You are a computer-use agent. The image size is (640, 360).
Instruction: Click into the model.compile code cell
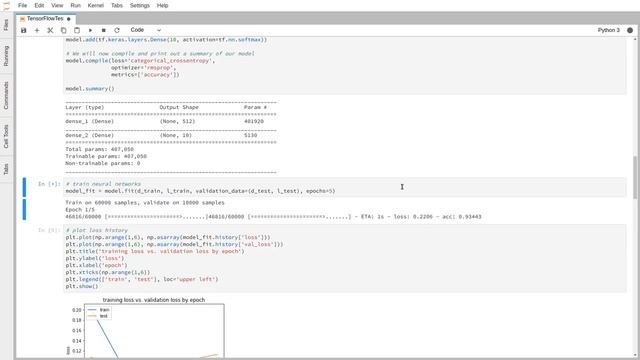click(344, 65)
